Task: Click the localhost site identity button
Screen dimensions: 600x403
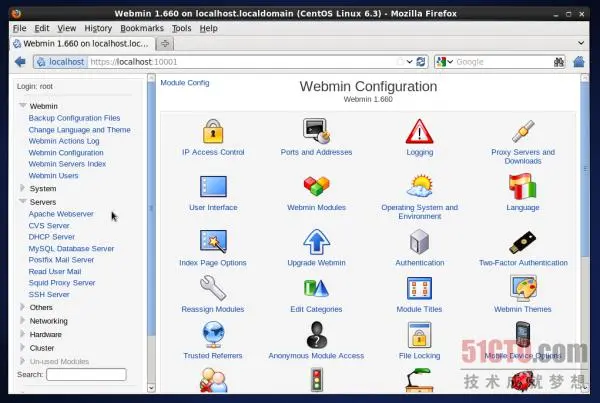Action: tap(60, 62)
